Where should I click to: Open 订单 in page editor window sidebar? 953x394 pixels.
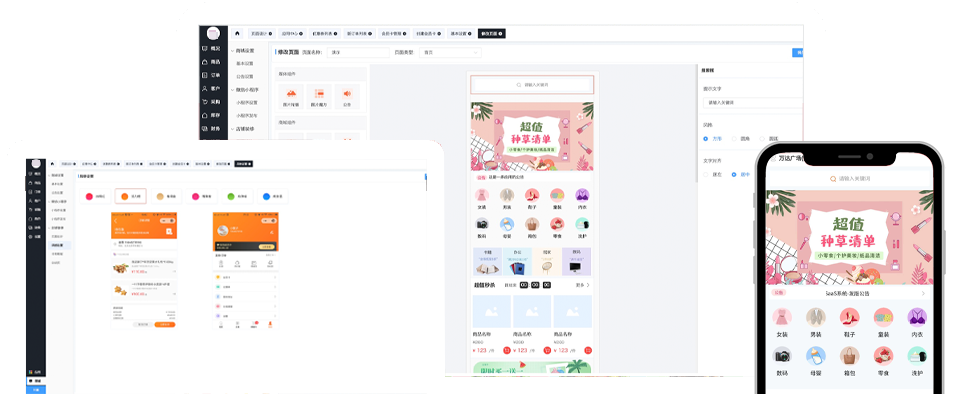coord(211,75)
